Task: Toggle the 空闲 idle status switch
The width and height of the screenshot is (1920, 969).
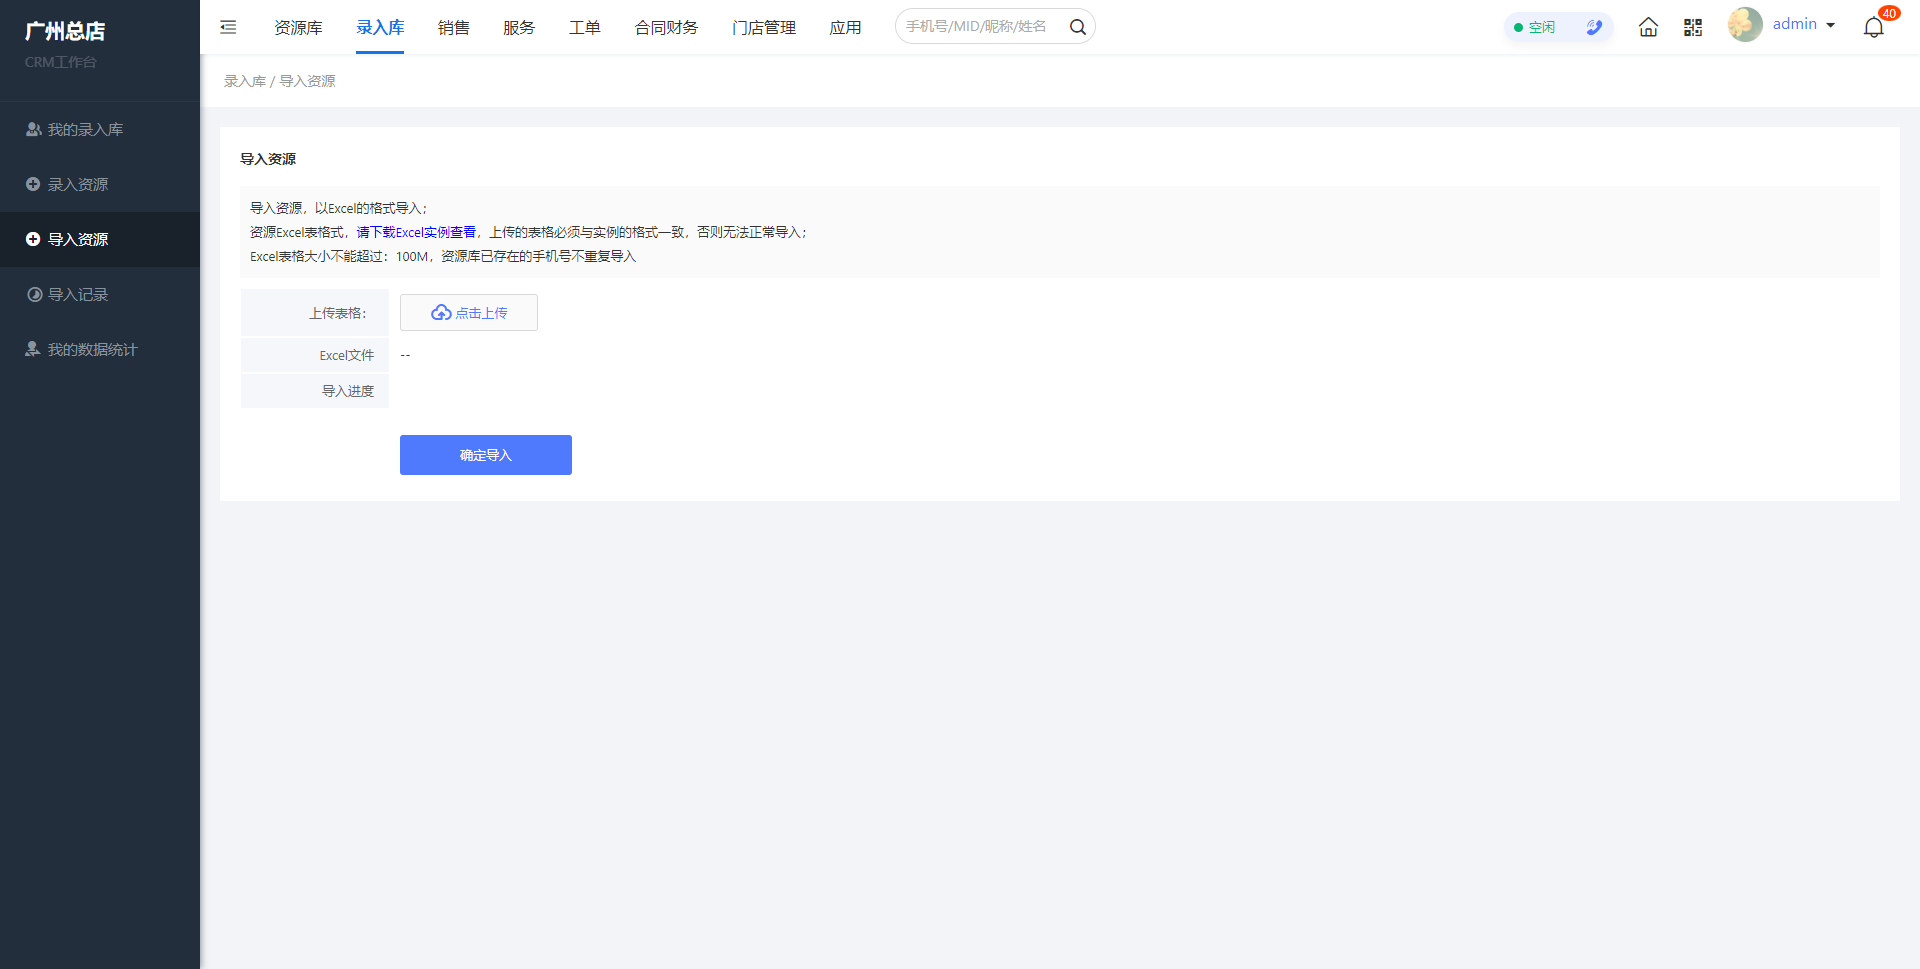Action: click(x=1535, y=27)
